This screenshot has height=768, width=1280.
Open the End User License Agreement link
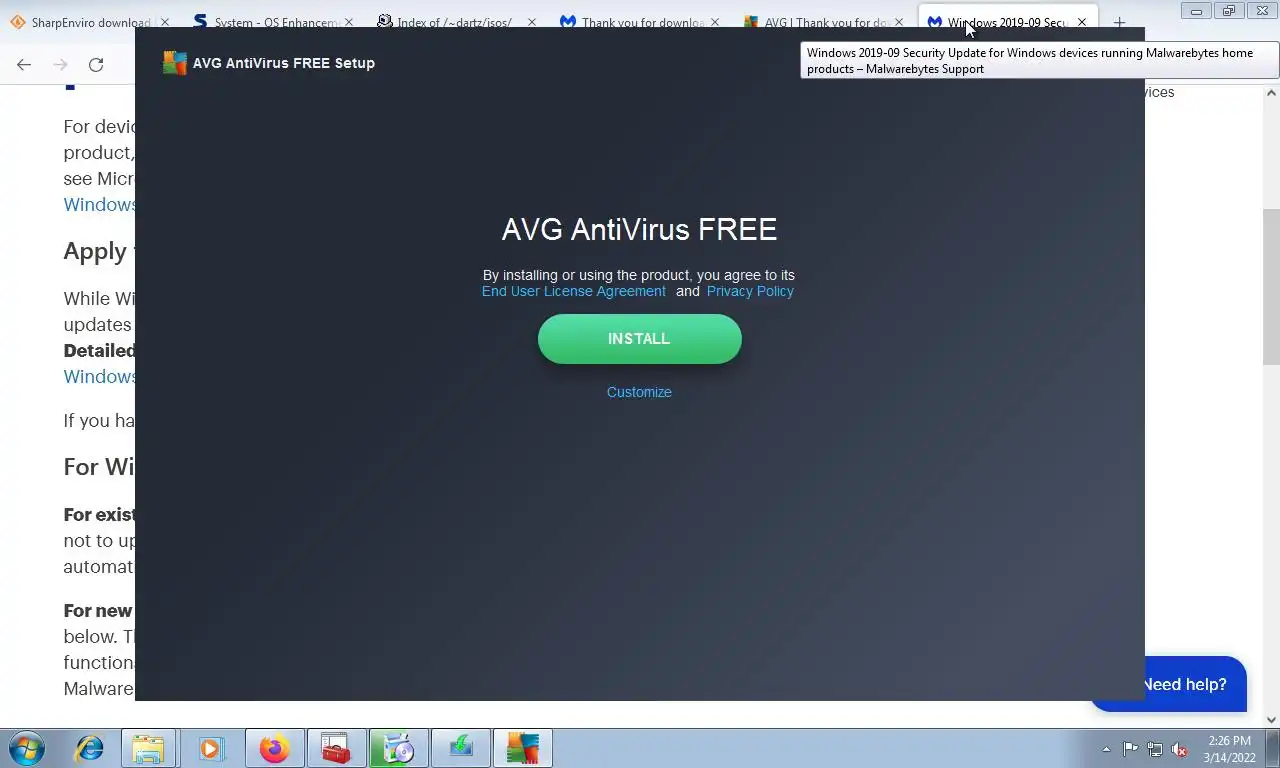tap(574, 291)
